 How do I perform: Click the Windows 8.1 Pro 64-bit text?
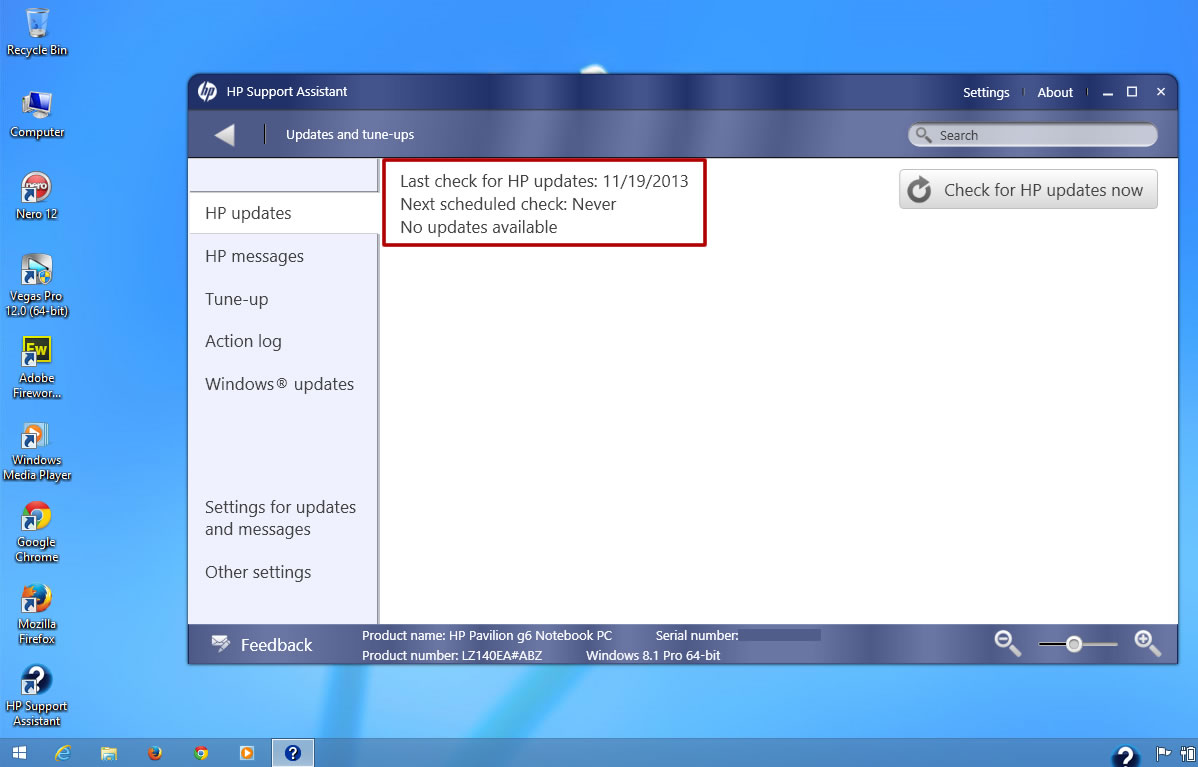pyautogui.click(x=652, y=655)
